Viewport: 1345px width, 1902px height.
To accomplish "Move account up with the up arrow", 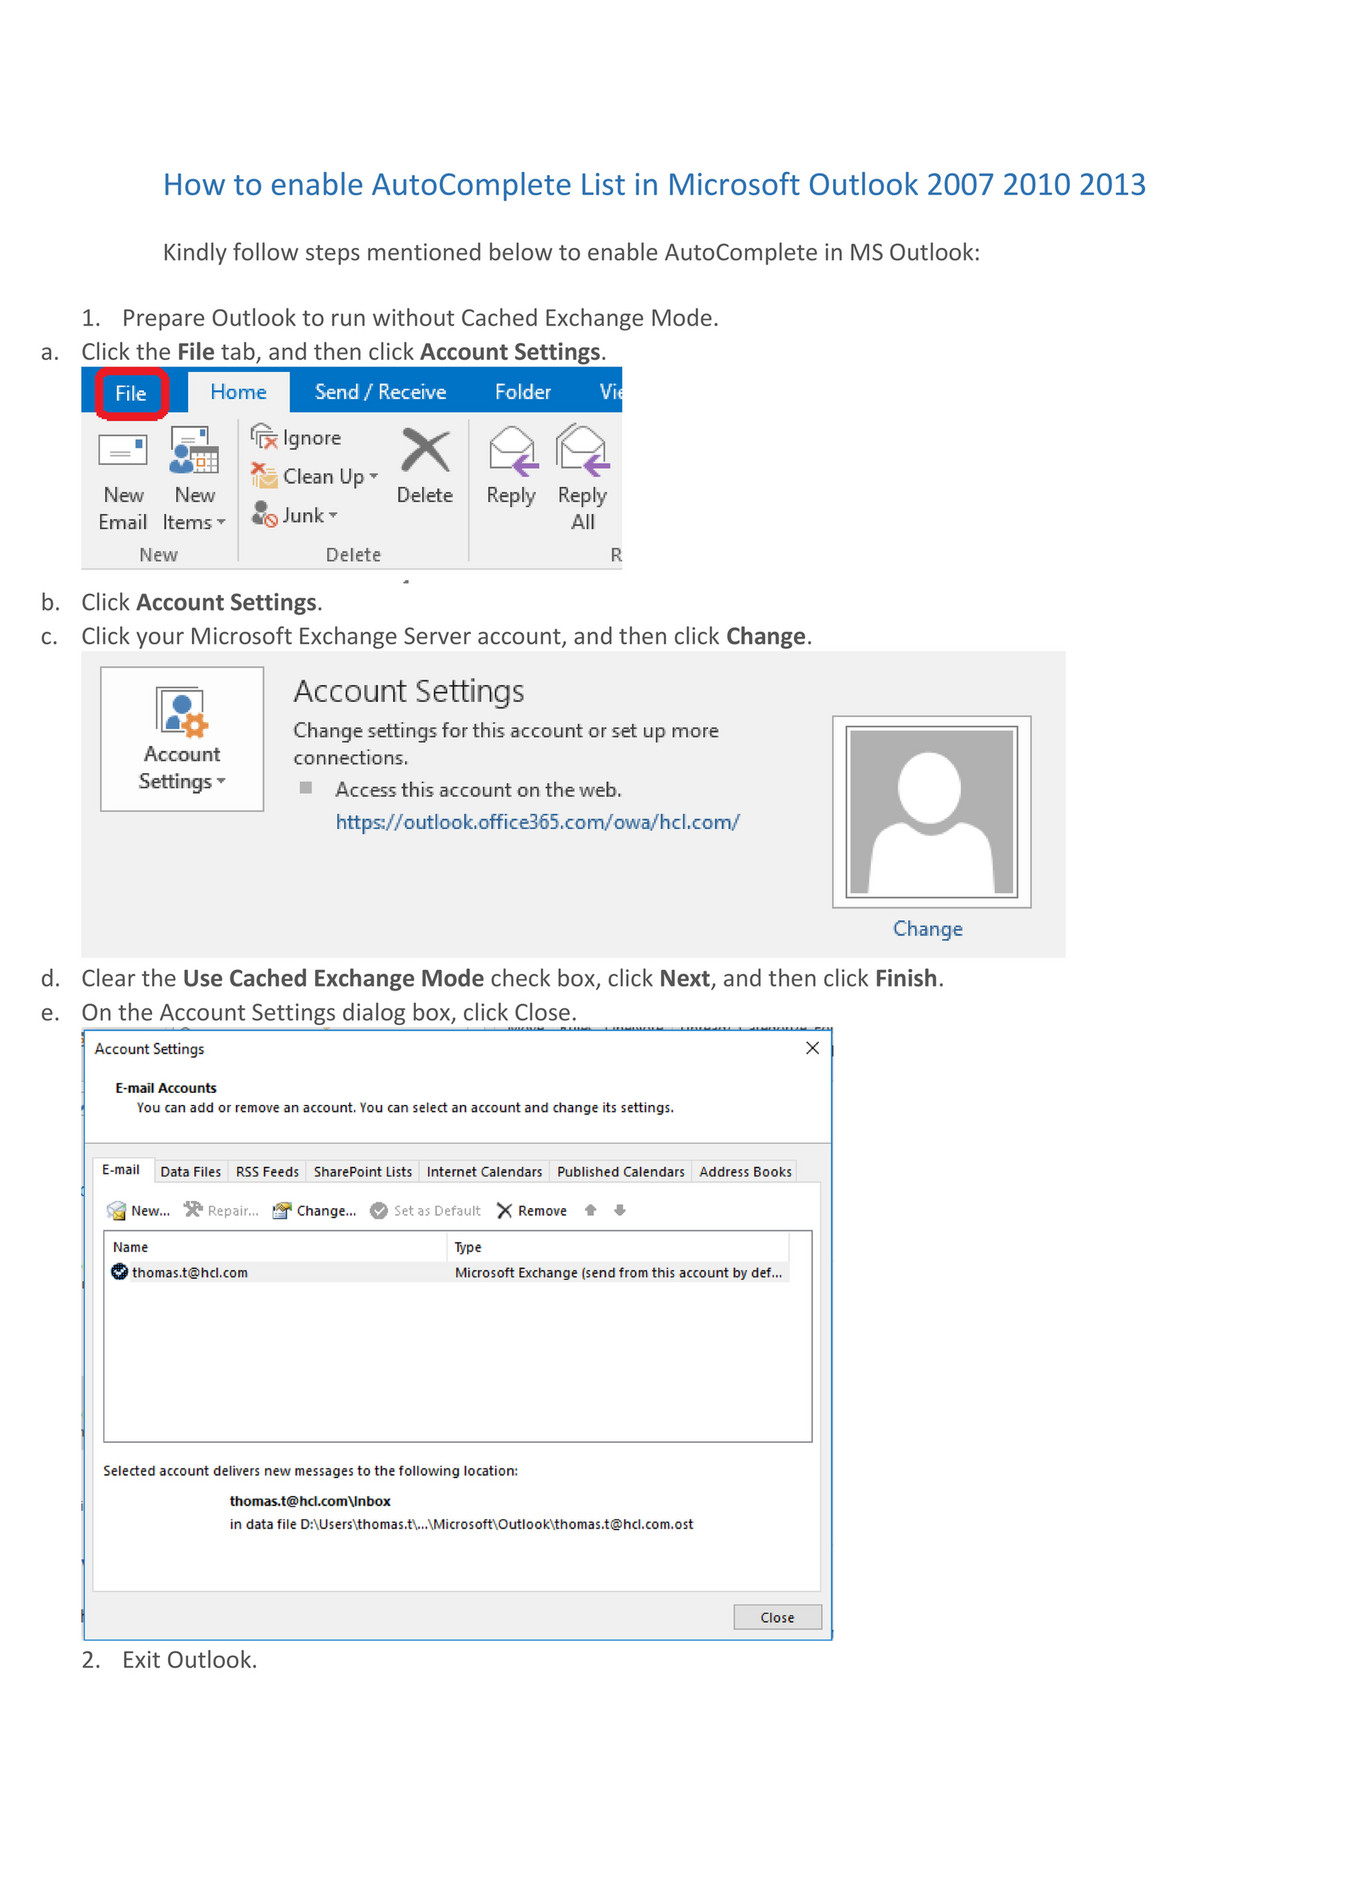I will [x=591, y=1210].
